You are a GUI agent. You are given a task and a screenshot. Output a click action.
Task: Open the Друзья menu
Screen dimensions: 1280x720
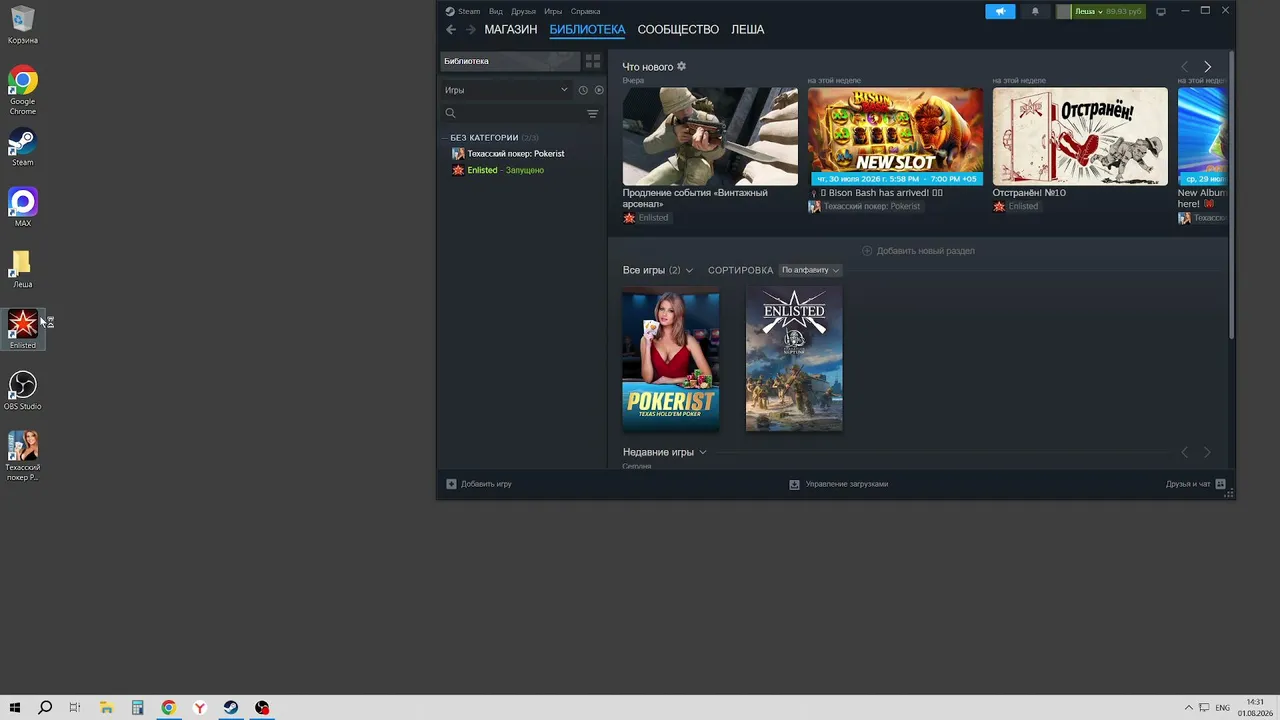pos(523,12)
